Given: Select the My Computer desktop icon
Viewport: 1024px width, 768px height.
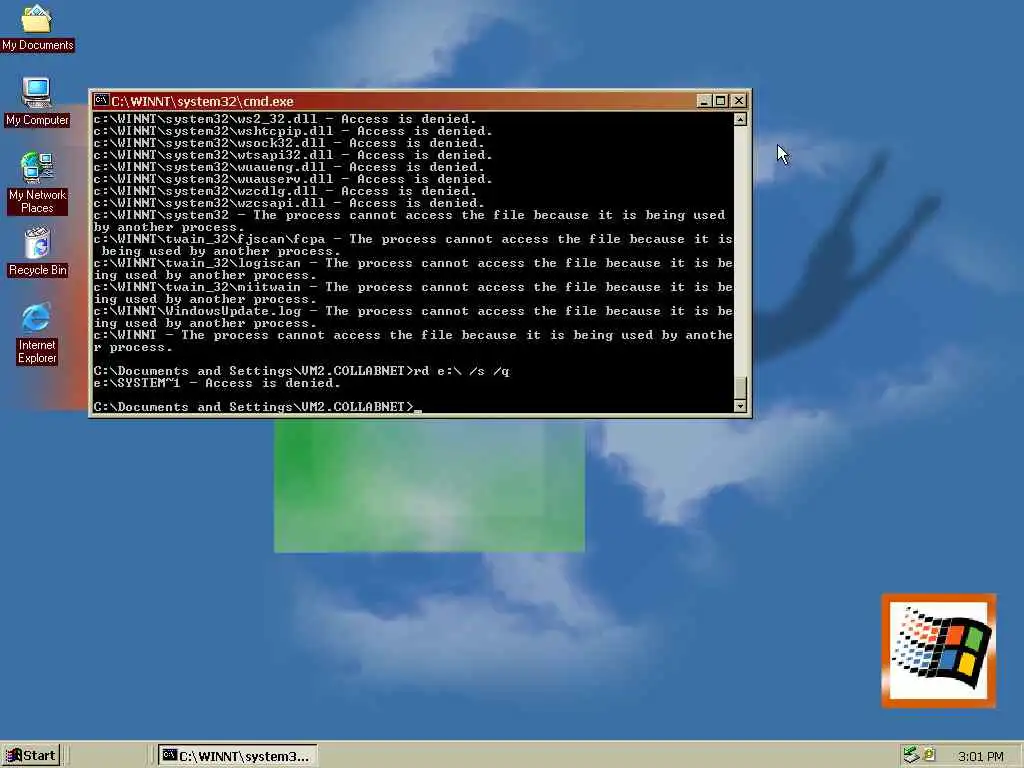Looking at the screenshot, I should click(x=37, y=102).
